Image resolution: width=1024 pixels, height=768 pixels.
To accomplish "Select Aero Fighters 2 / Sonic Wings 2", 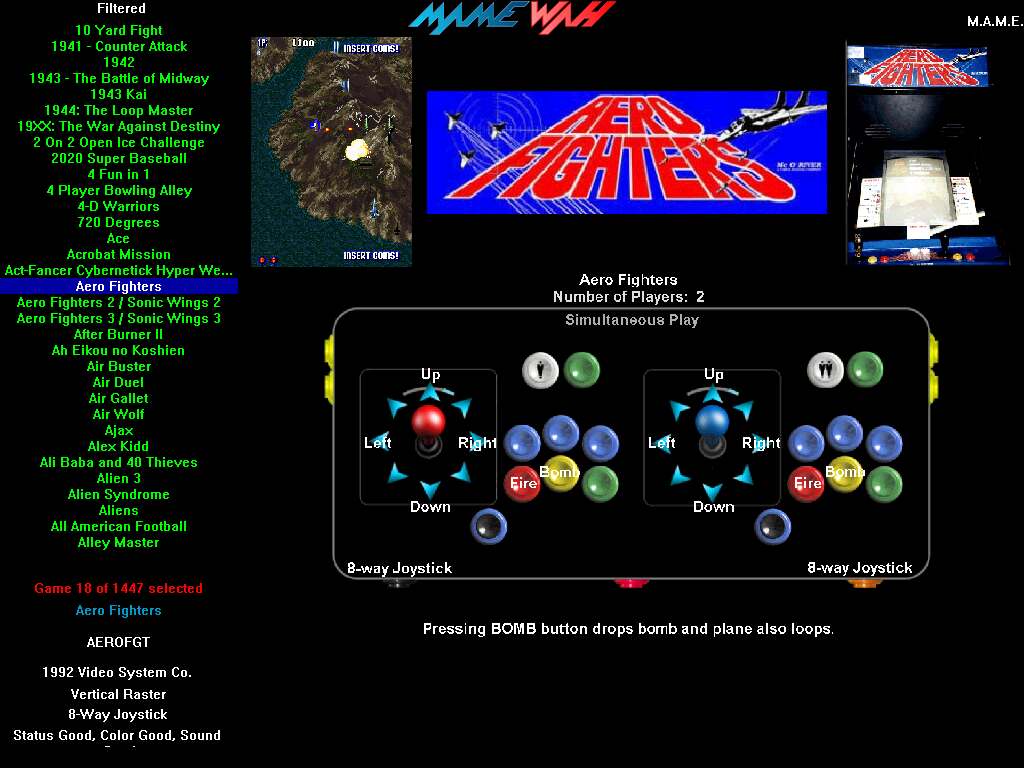I will [x=118, y=302].
